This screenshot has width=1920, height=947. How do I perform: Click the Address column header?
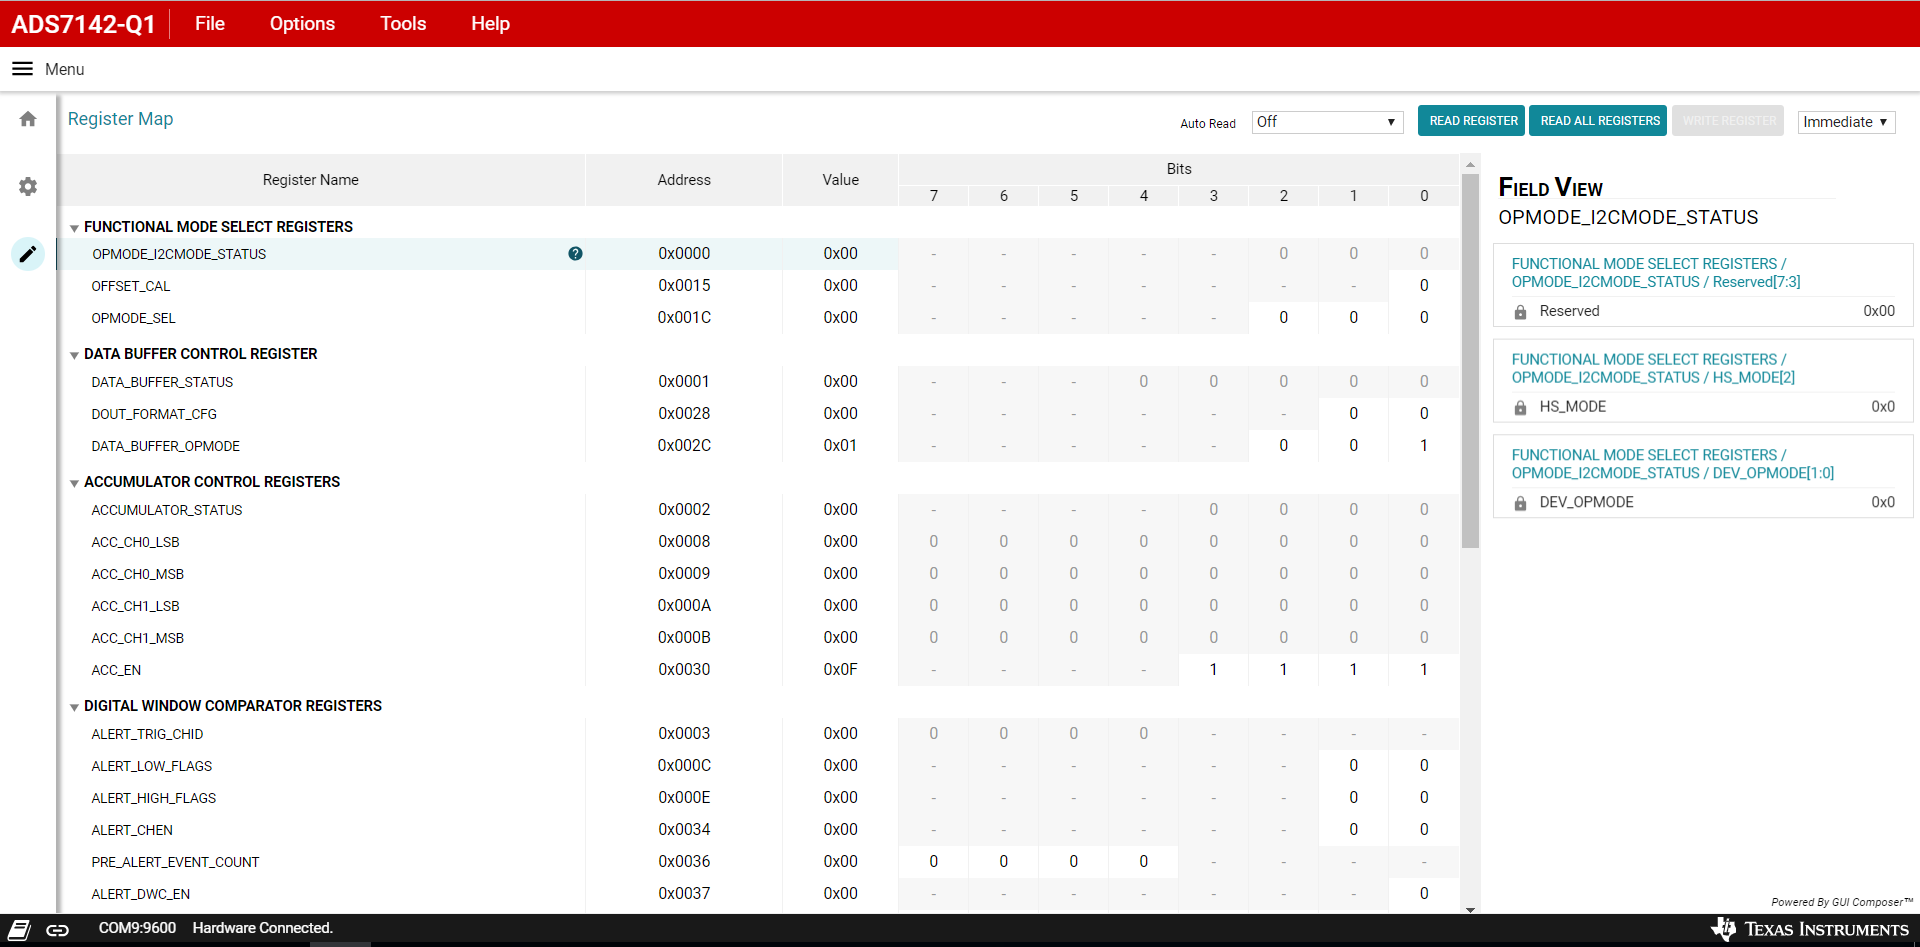[684, 180]
